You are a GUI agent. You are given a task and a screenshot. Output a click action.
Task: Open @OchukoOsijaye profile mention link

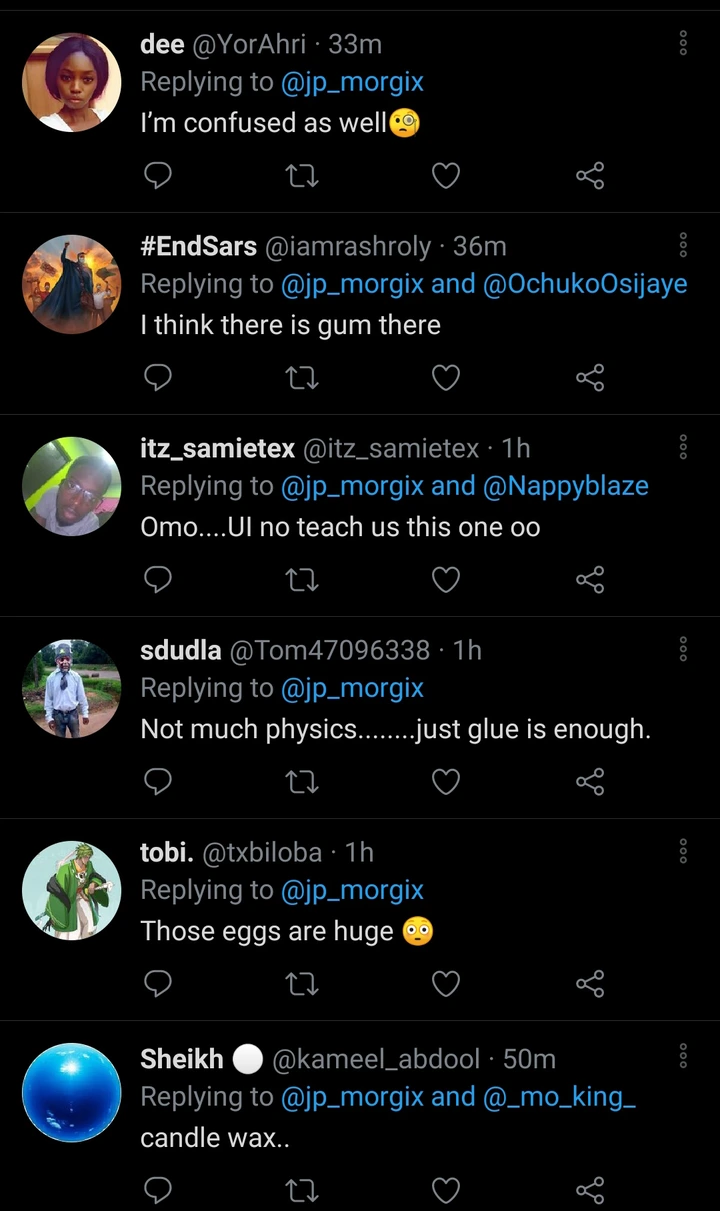(x=585, y=284)
